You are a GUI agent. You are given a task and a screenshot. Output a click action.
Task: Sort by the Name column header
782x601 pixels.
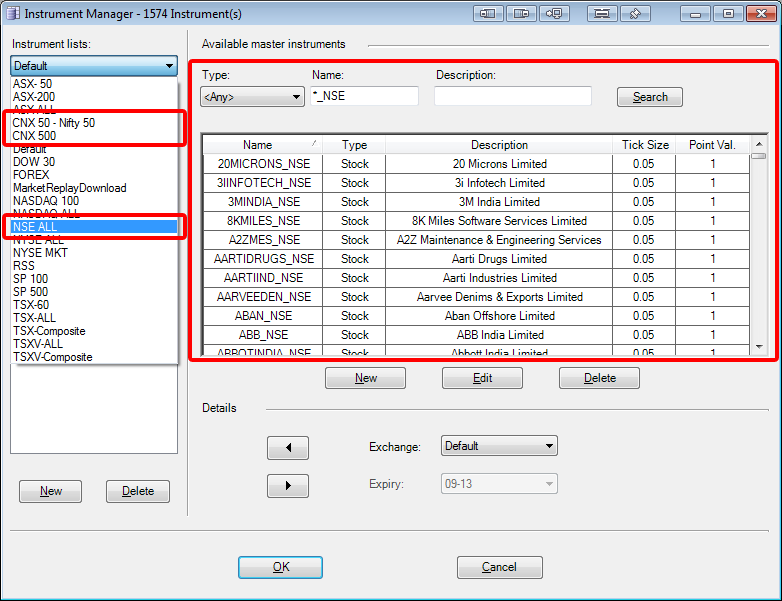263,145
